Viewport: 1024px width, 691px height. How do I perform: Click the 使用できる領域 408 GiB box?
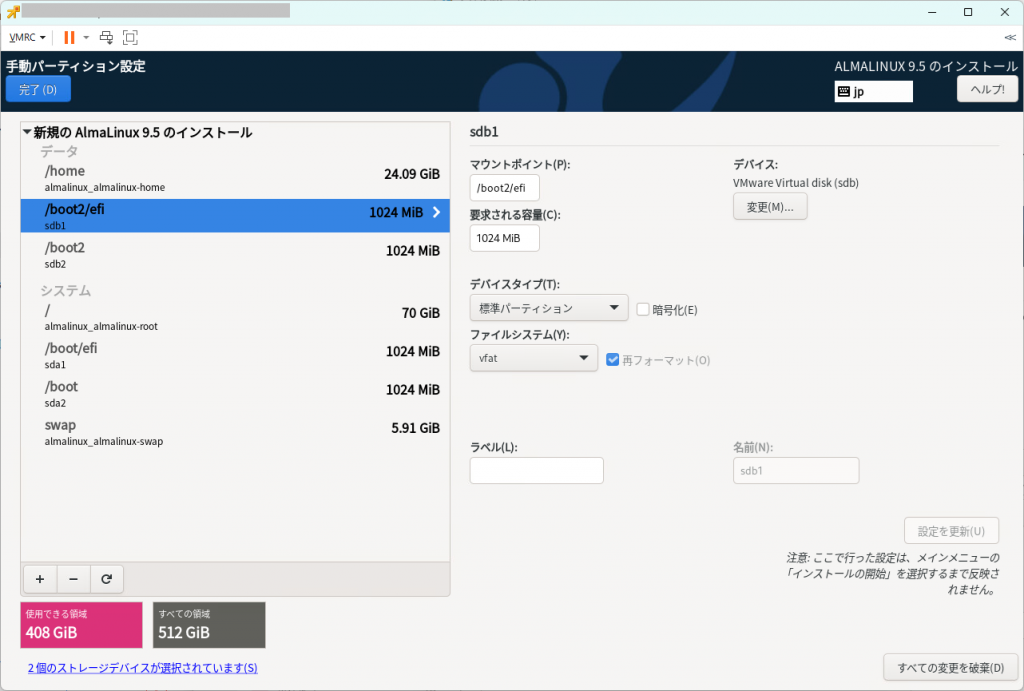(81, 625)
